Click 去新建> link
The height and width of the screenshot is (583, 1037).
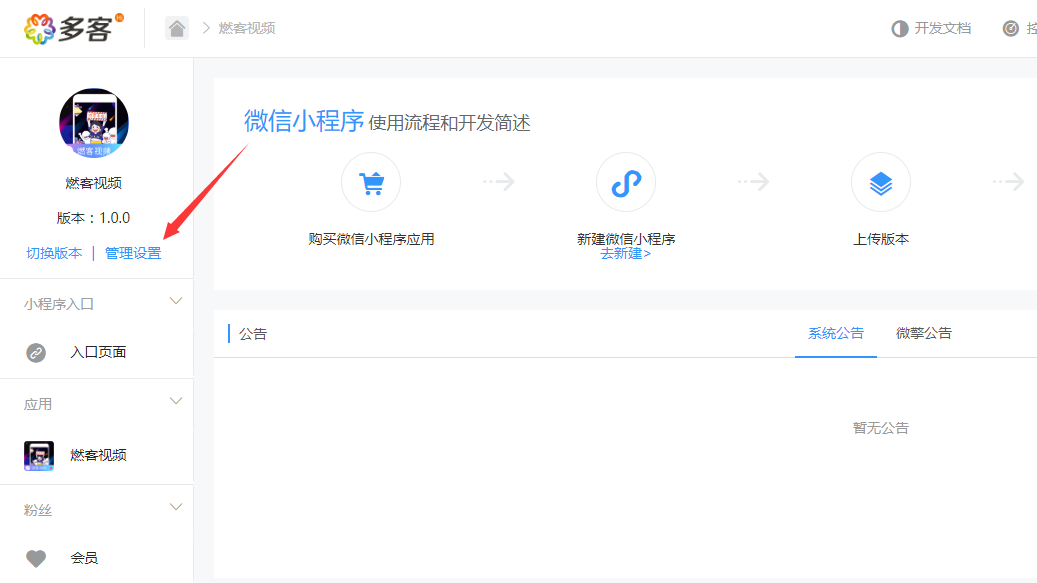(626, 254)
